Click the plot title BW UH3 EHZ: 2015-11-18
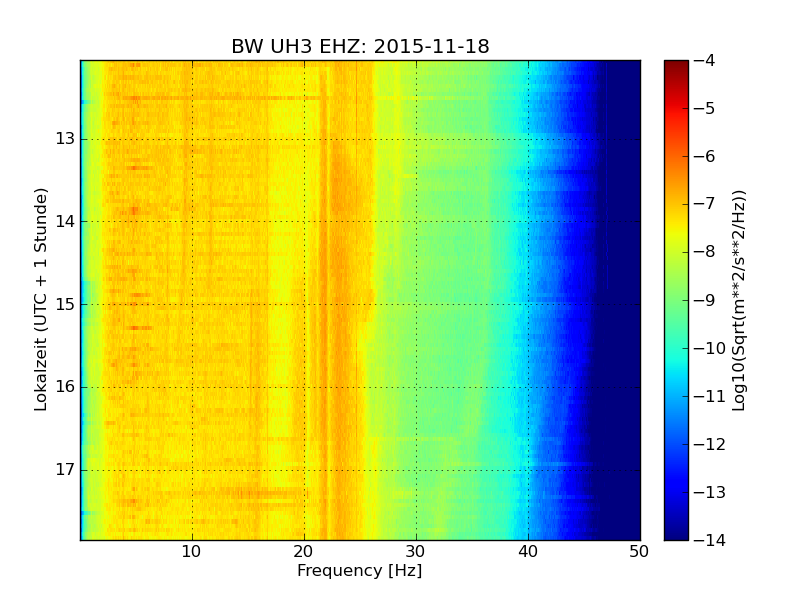 (360, 46)
